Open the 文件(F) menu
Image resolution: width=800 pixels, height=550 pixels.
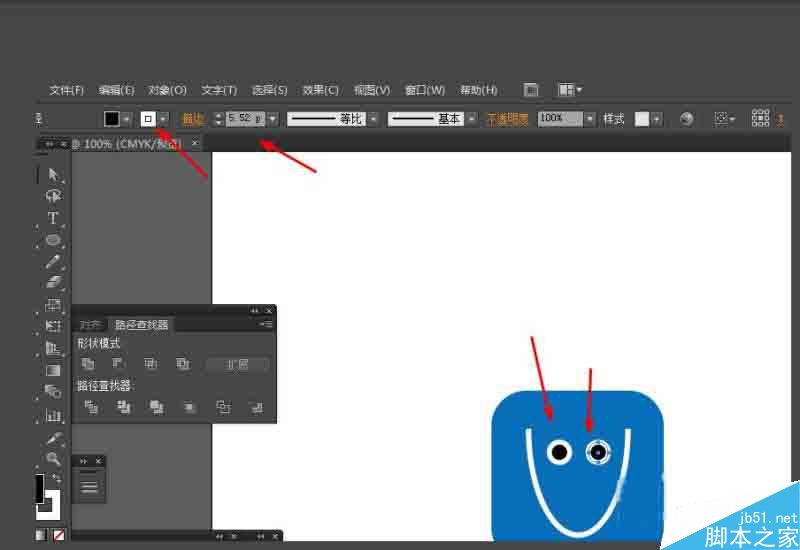pos(66,90)
